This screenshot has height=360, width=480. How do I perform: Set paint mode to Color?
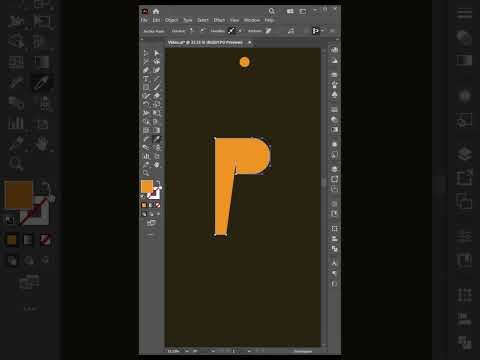tap(144, 205)
